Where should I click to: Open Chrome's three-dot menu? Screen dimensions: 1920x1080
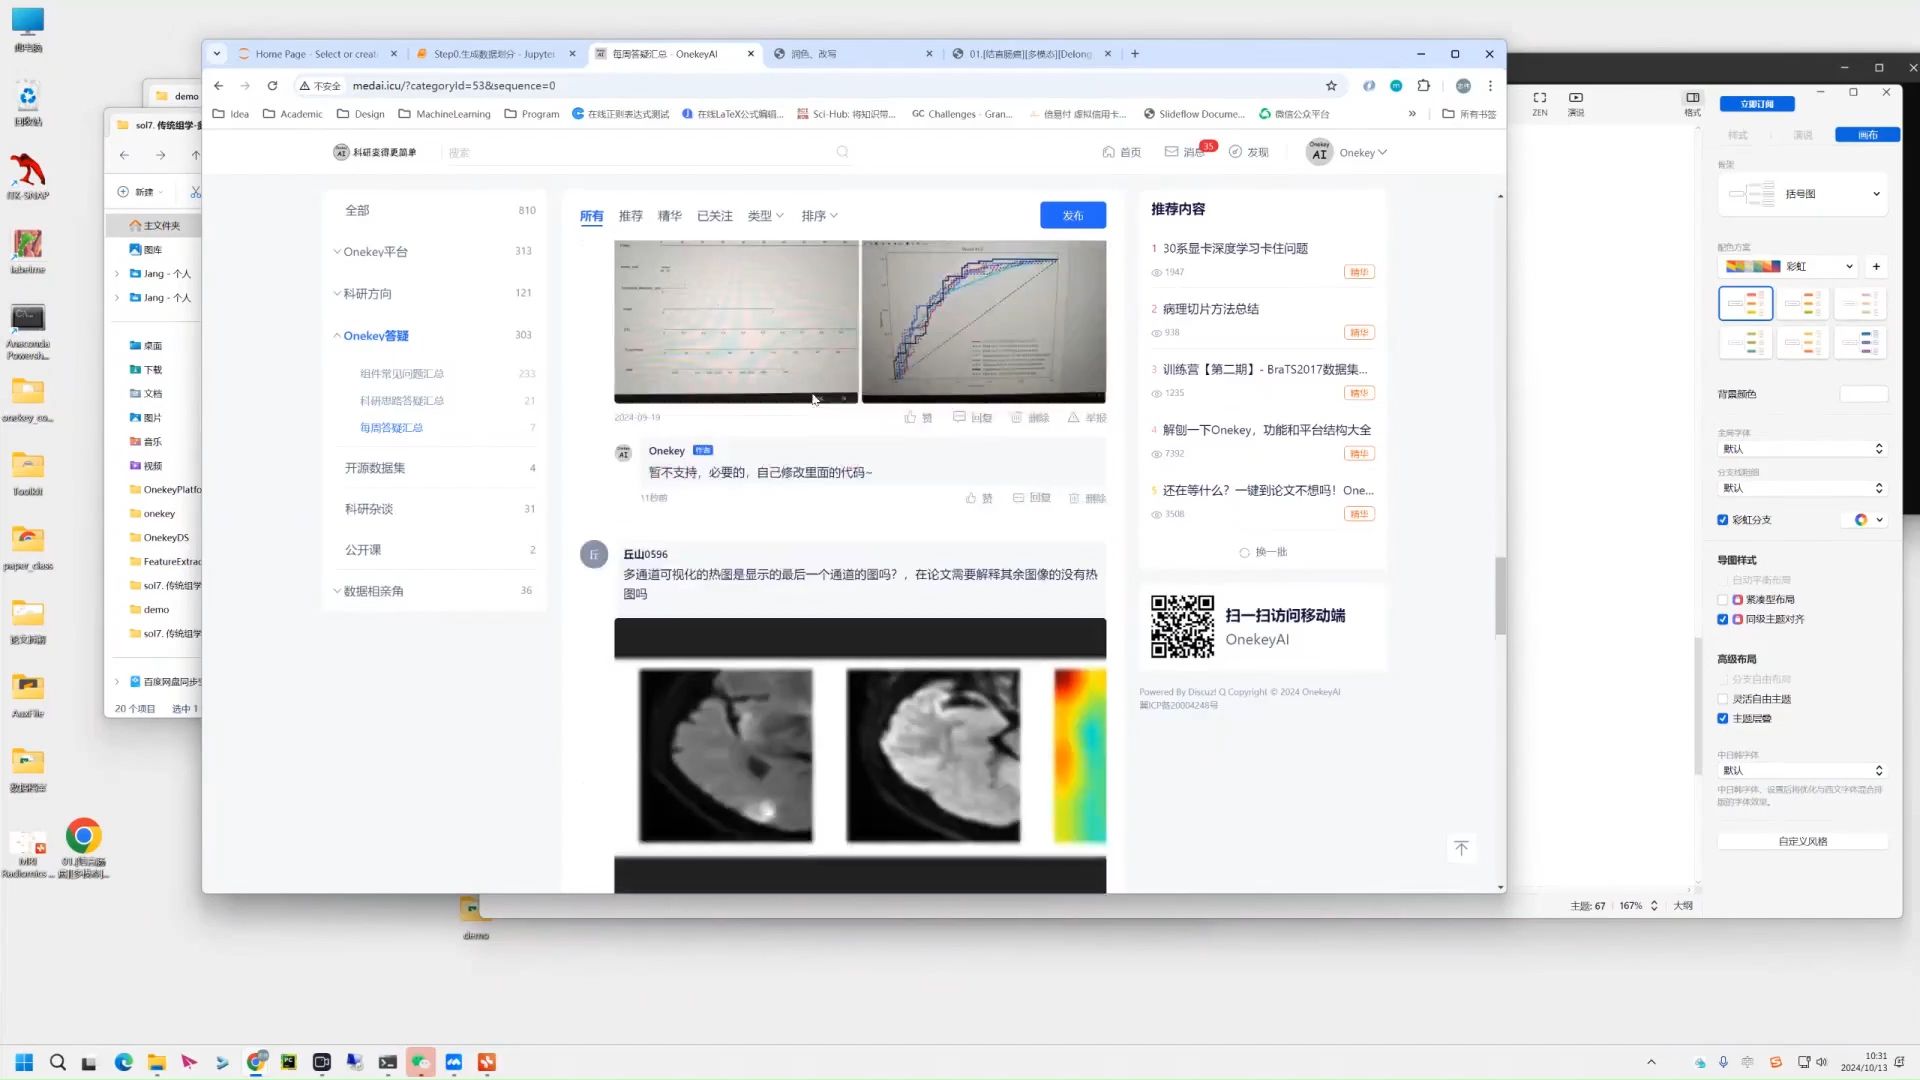click(1490, 85)
